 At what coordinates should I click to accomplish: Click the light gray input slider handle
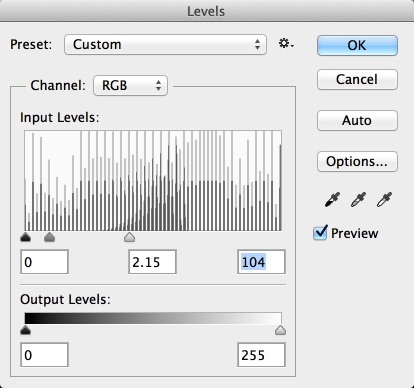pos(129,237)
